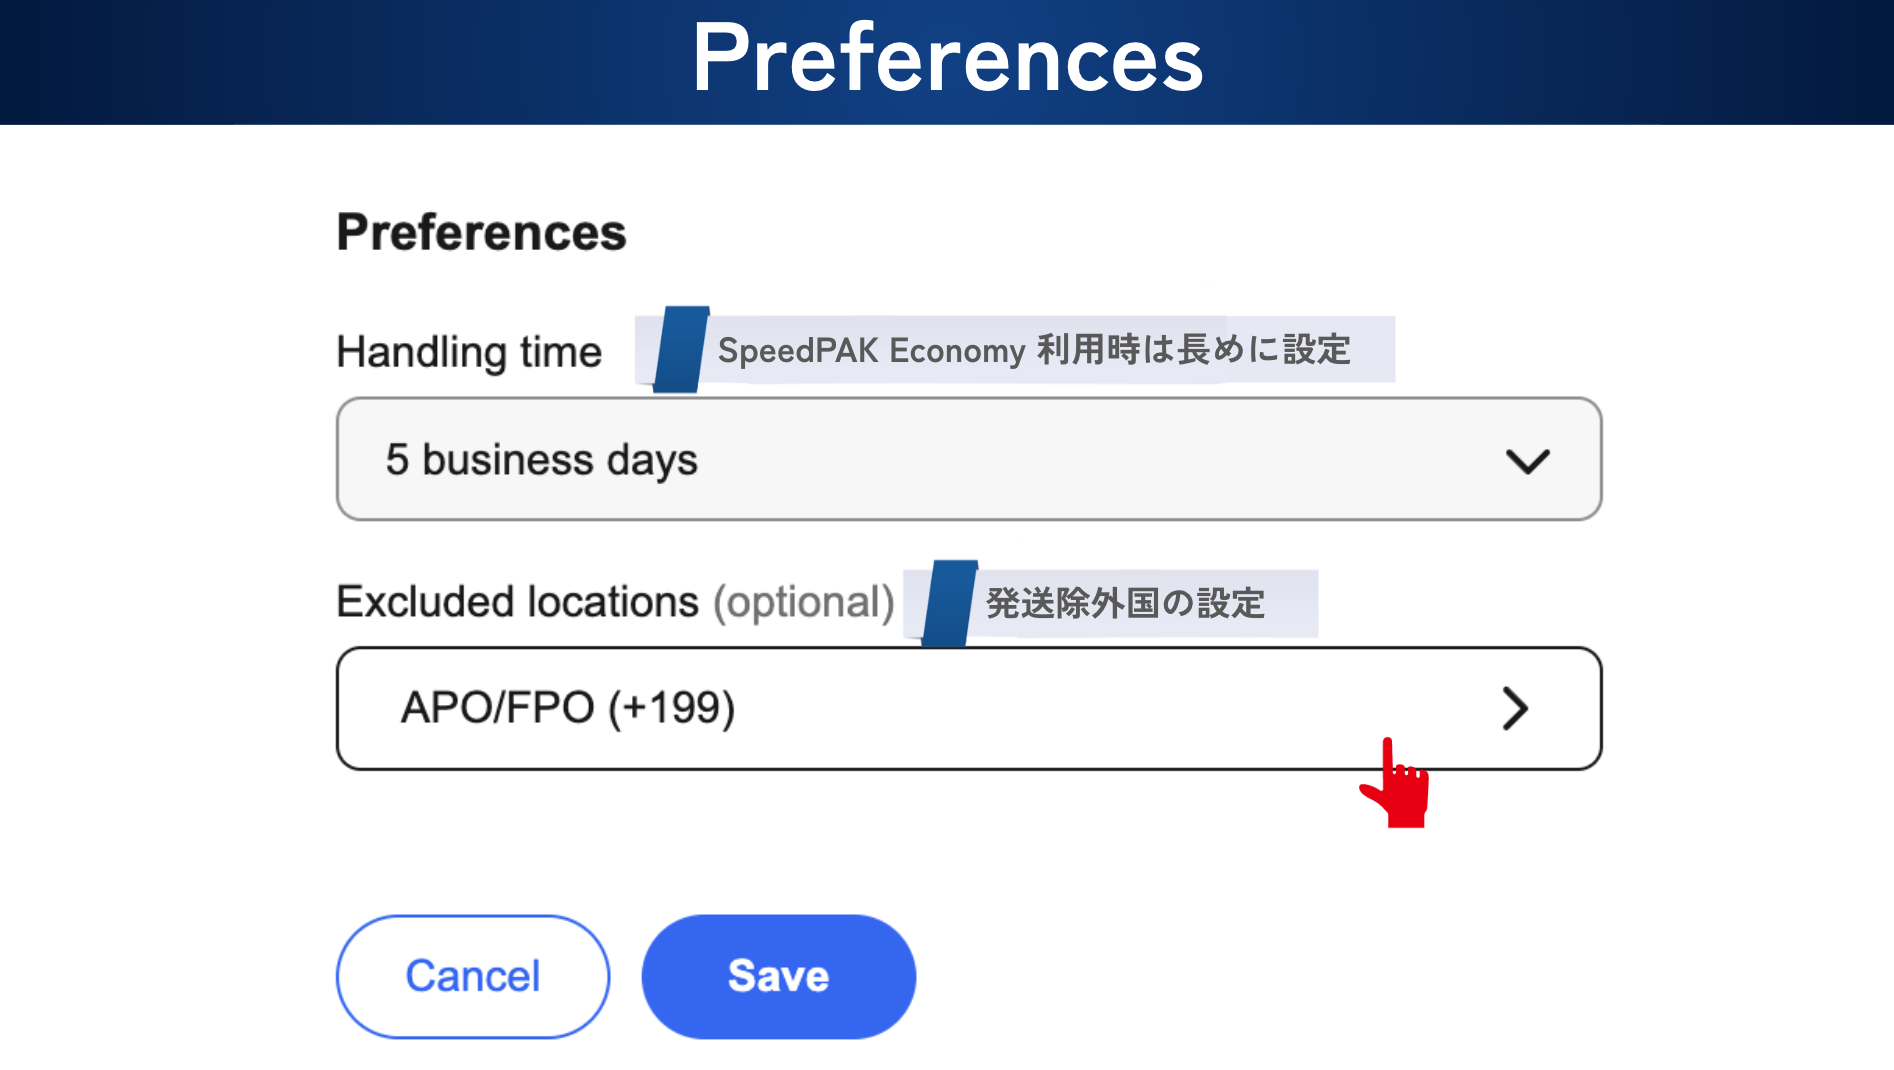Click the right chevron beside APO/FPO
This screenshot has width=1894, height=1070.
point(1515,708)
